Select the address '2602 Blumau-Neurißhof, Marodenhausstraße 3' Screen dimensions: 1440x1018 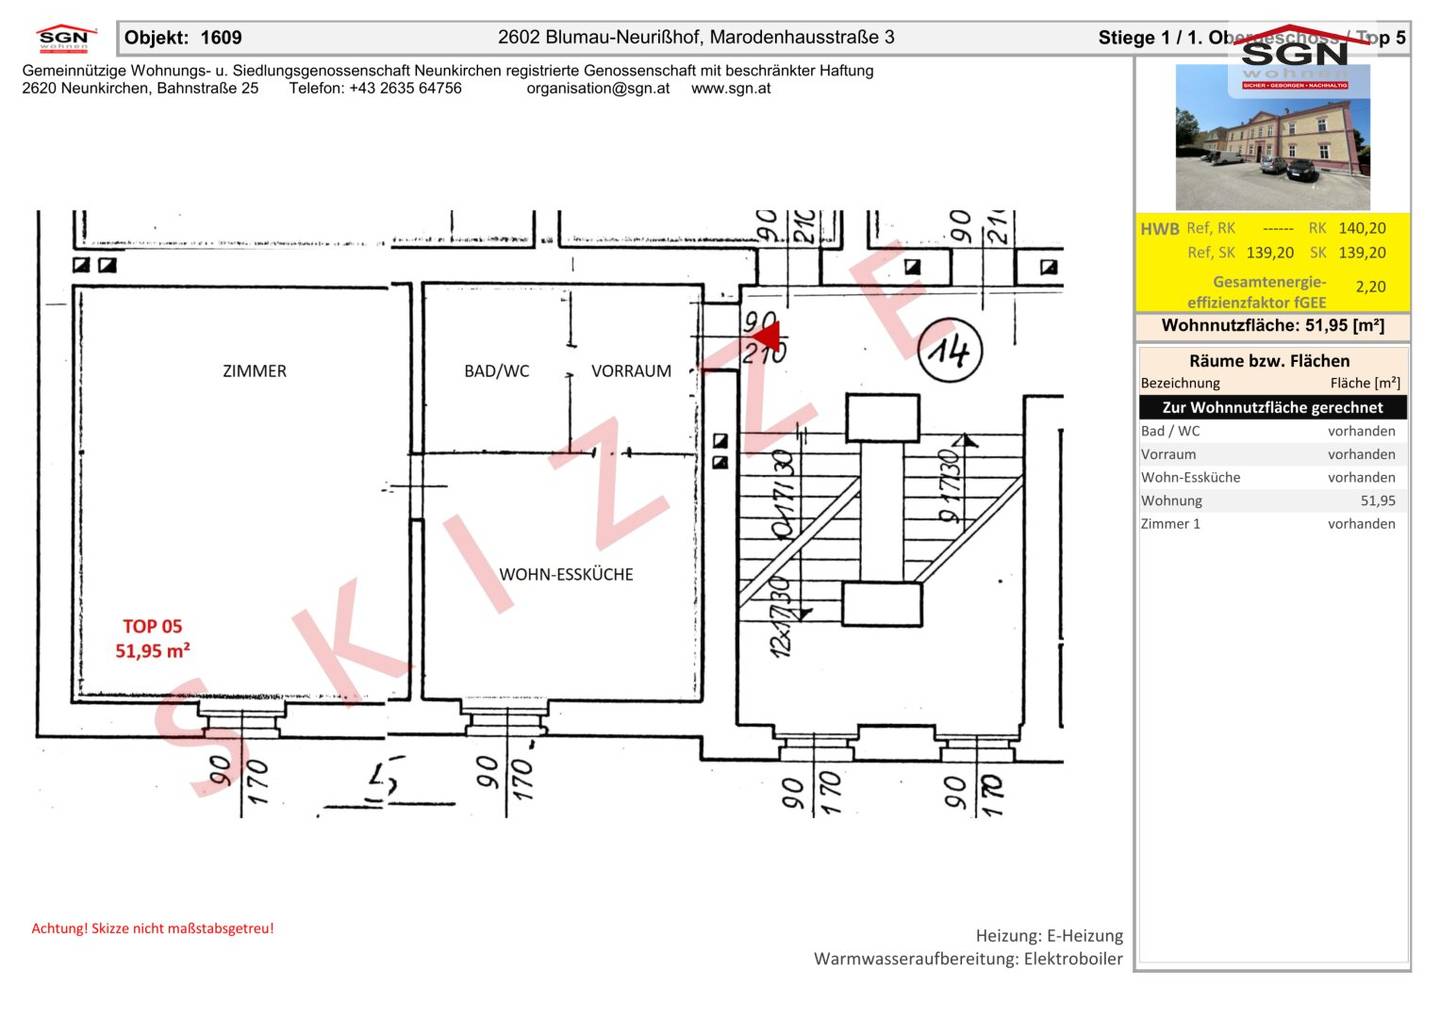click(x=696, y=37)
